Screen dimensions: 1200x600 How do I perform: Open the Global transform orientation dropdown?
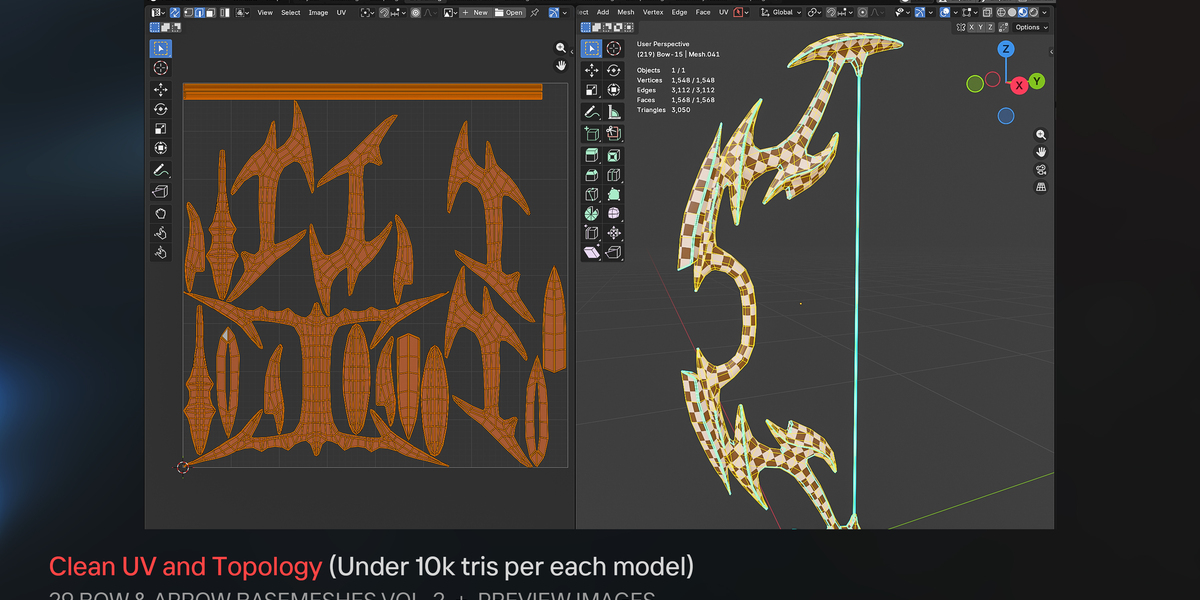tap(783, 12)
